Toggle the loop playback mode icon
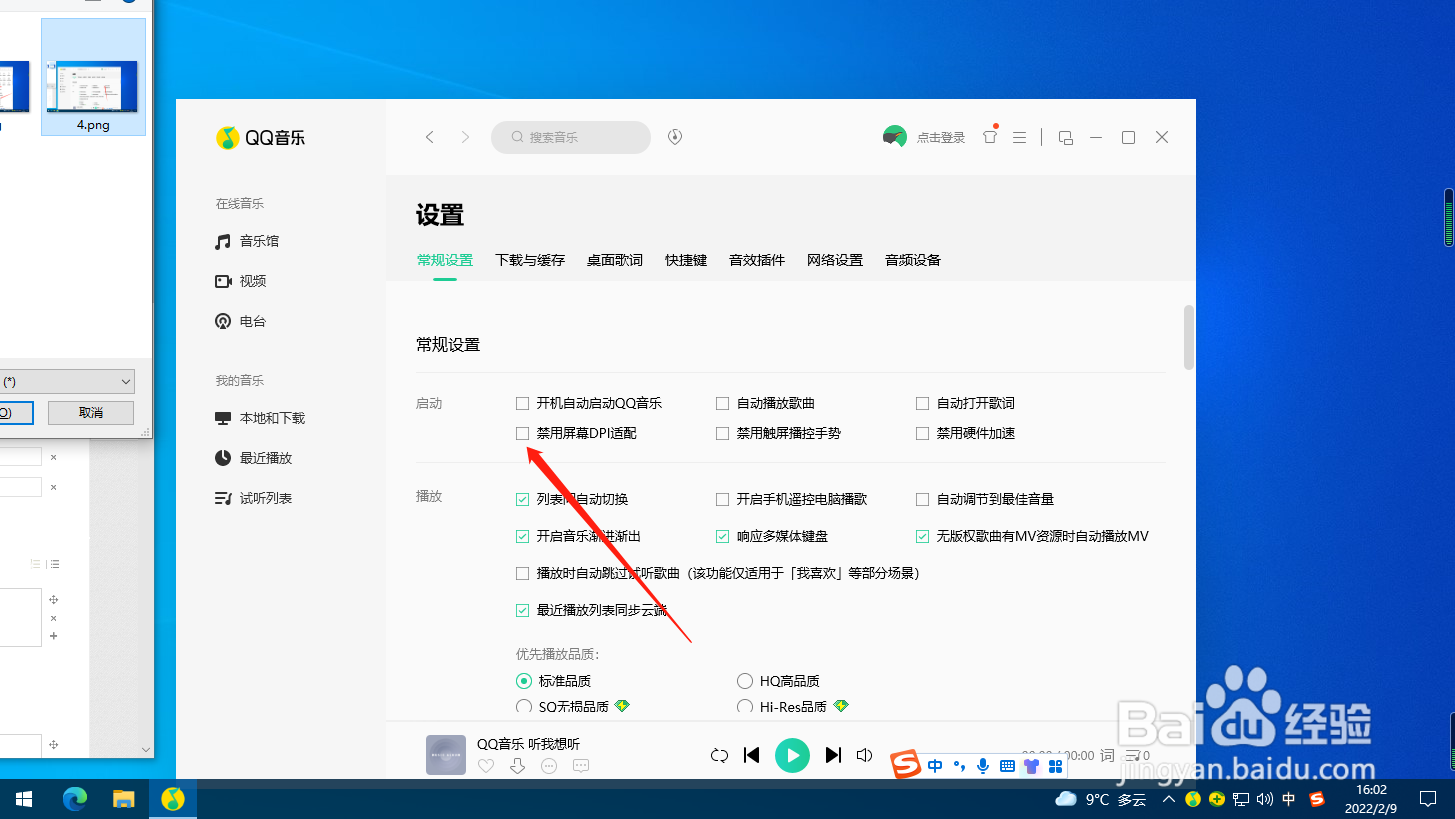1455x819 pixels. pos(719,755)
